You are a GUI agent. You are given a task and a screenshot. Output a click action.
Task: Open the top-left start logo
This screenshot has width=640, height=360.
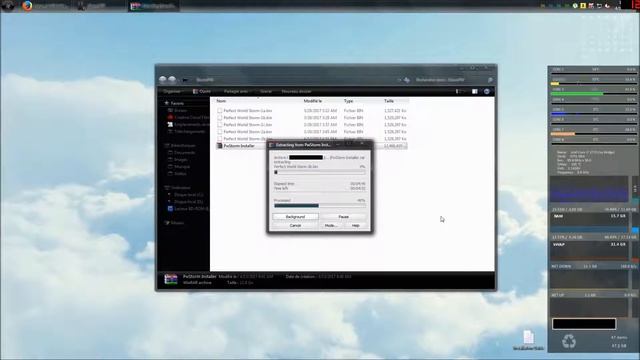7,6
